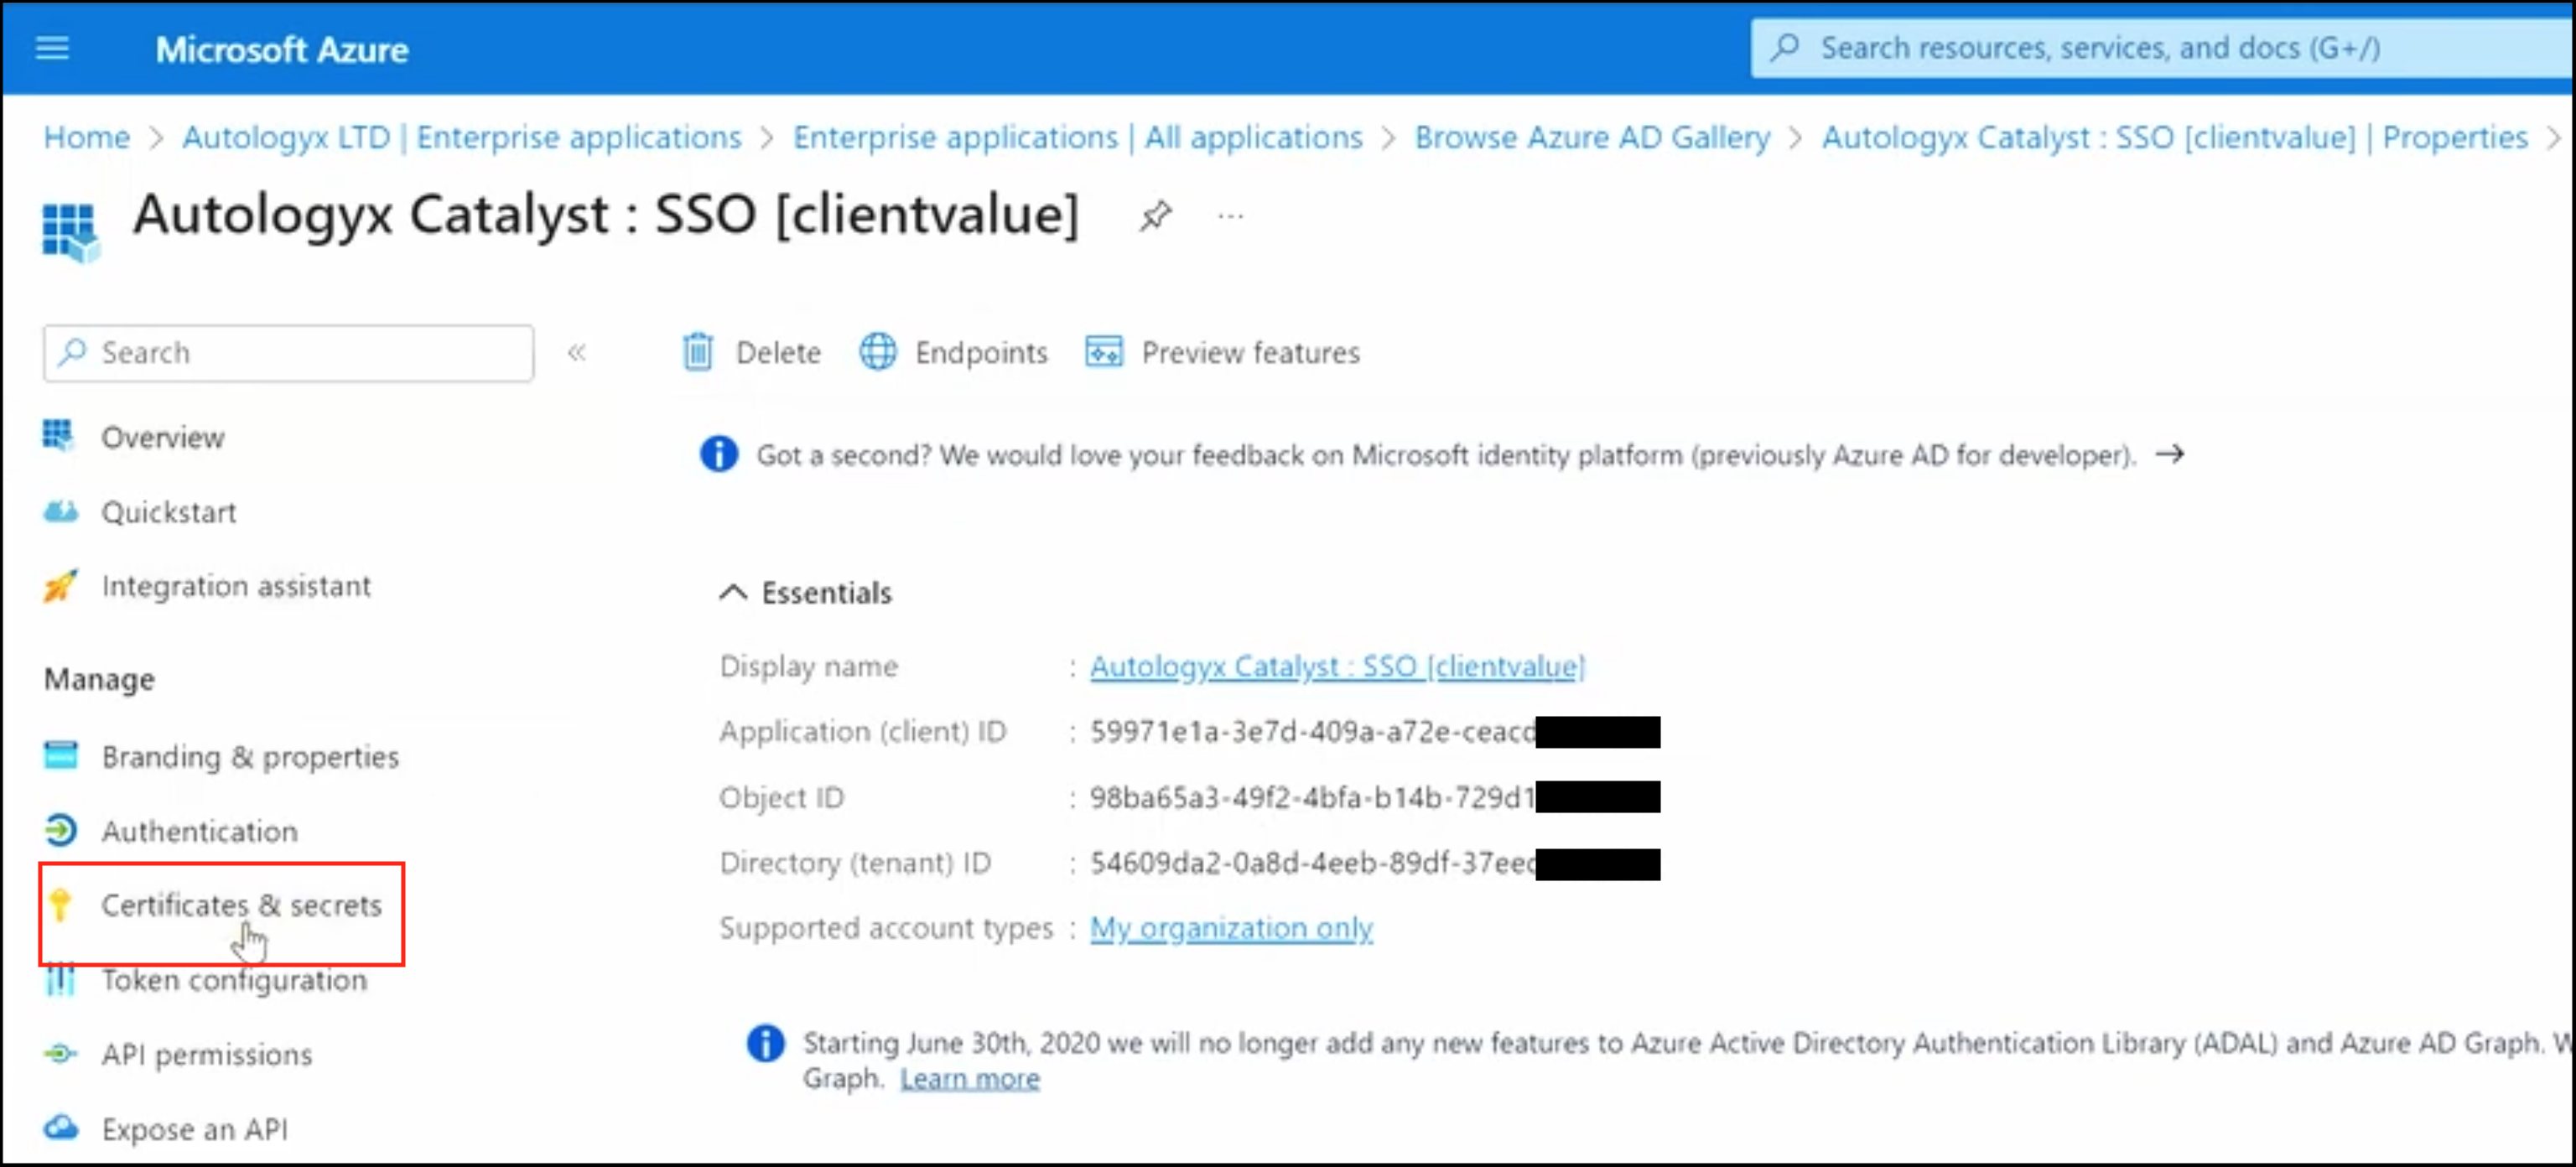Click the Authentication icon in sidebar
2576x1167 pixels.
click(x=60, y=830)
